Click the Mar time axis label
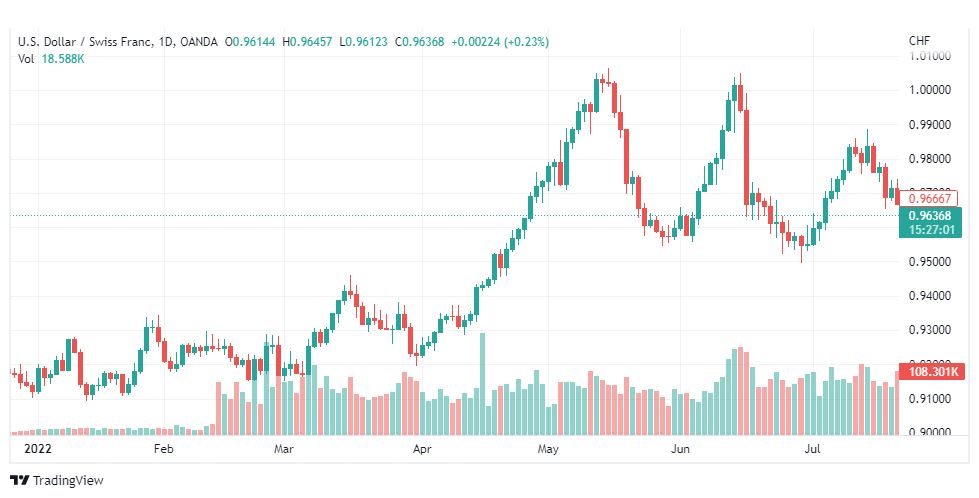The width and height of the screenshot is (979, 498). pyautogui.click(x=283, y=449)
